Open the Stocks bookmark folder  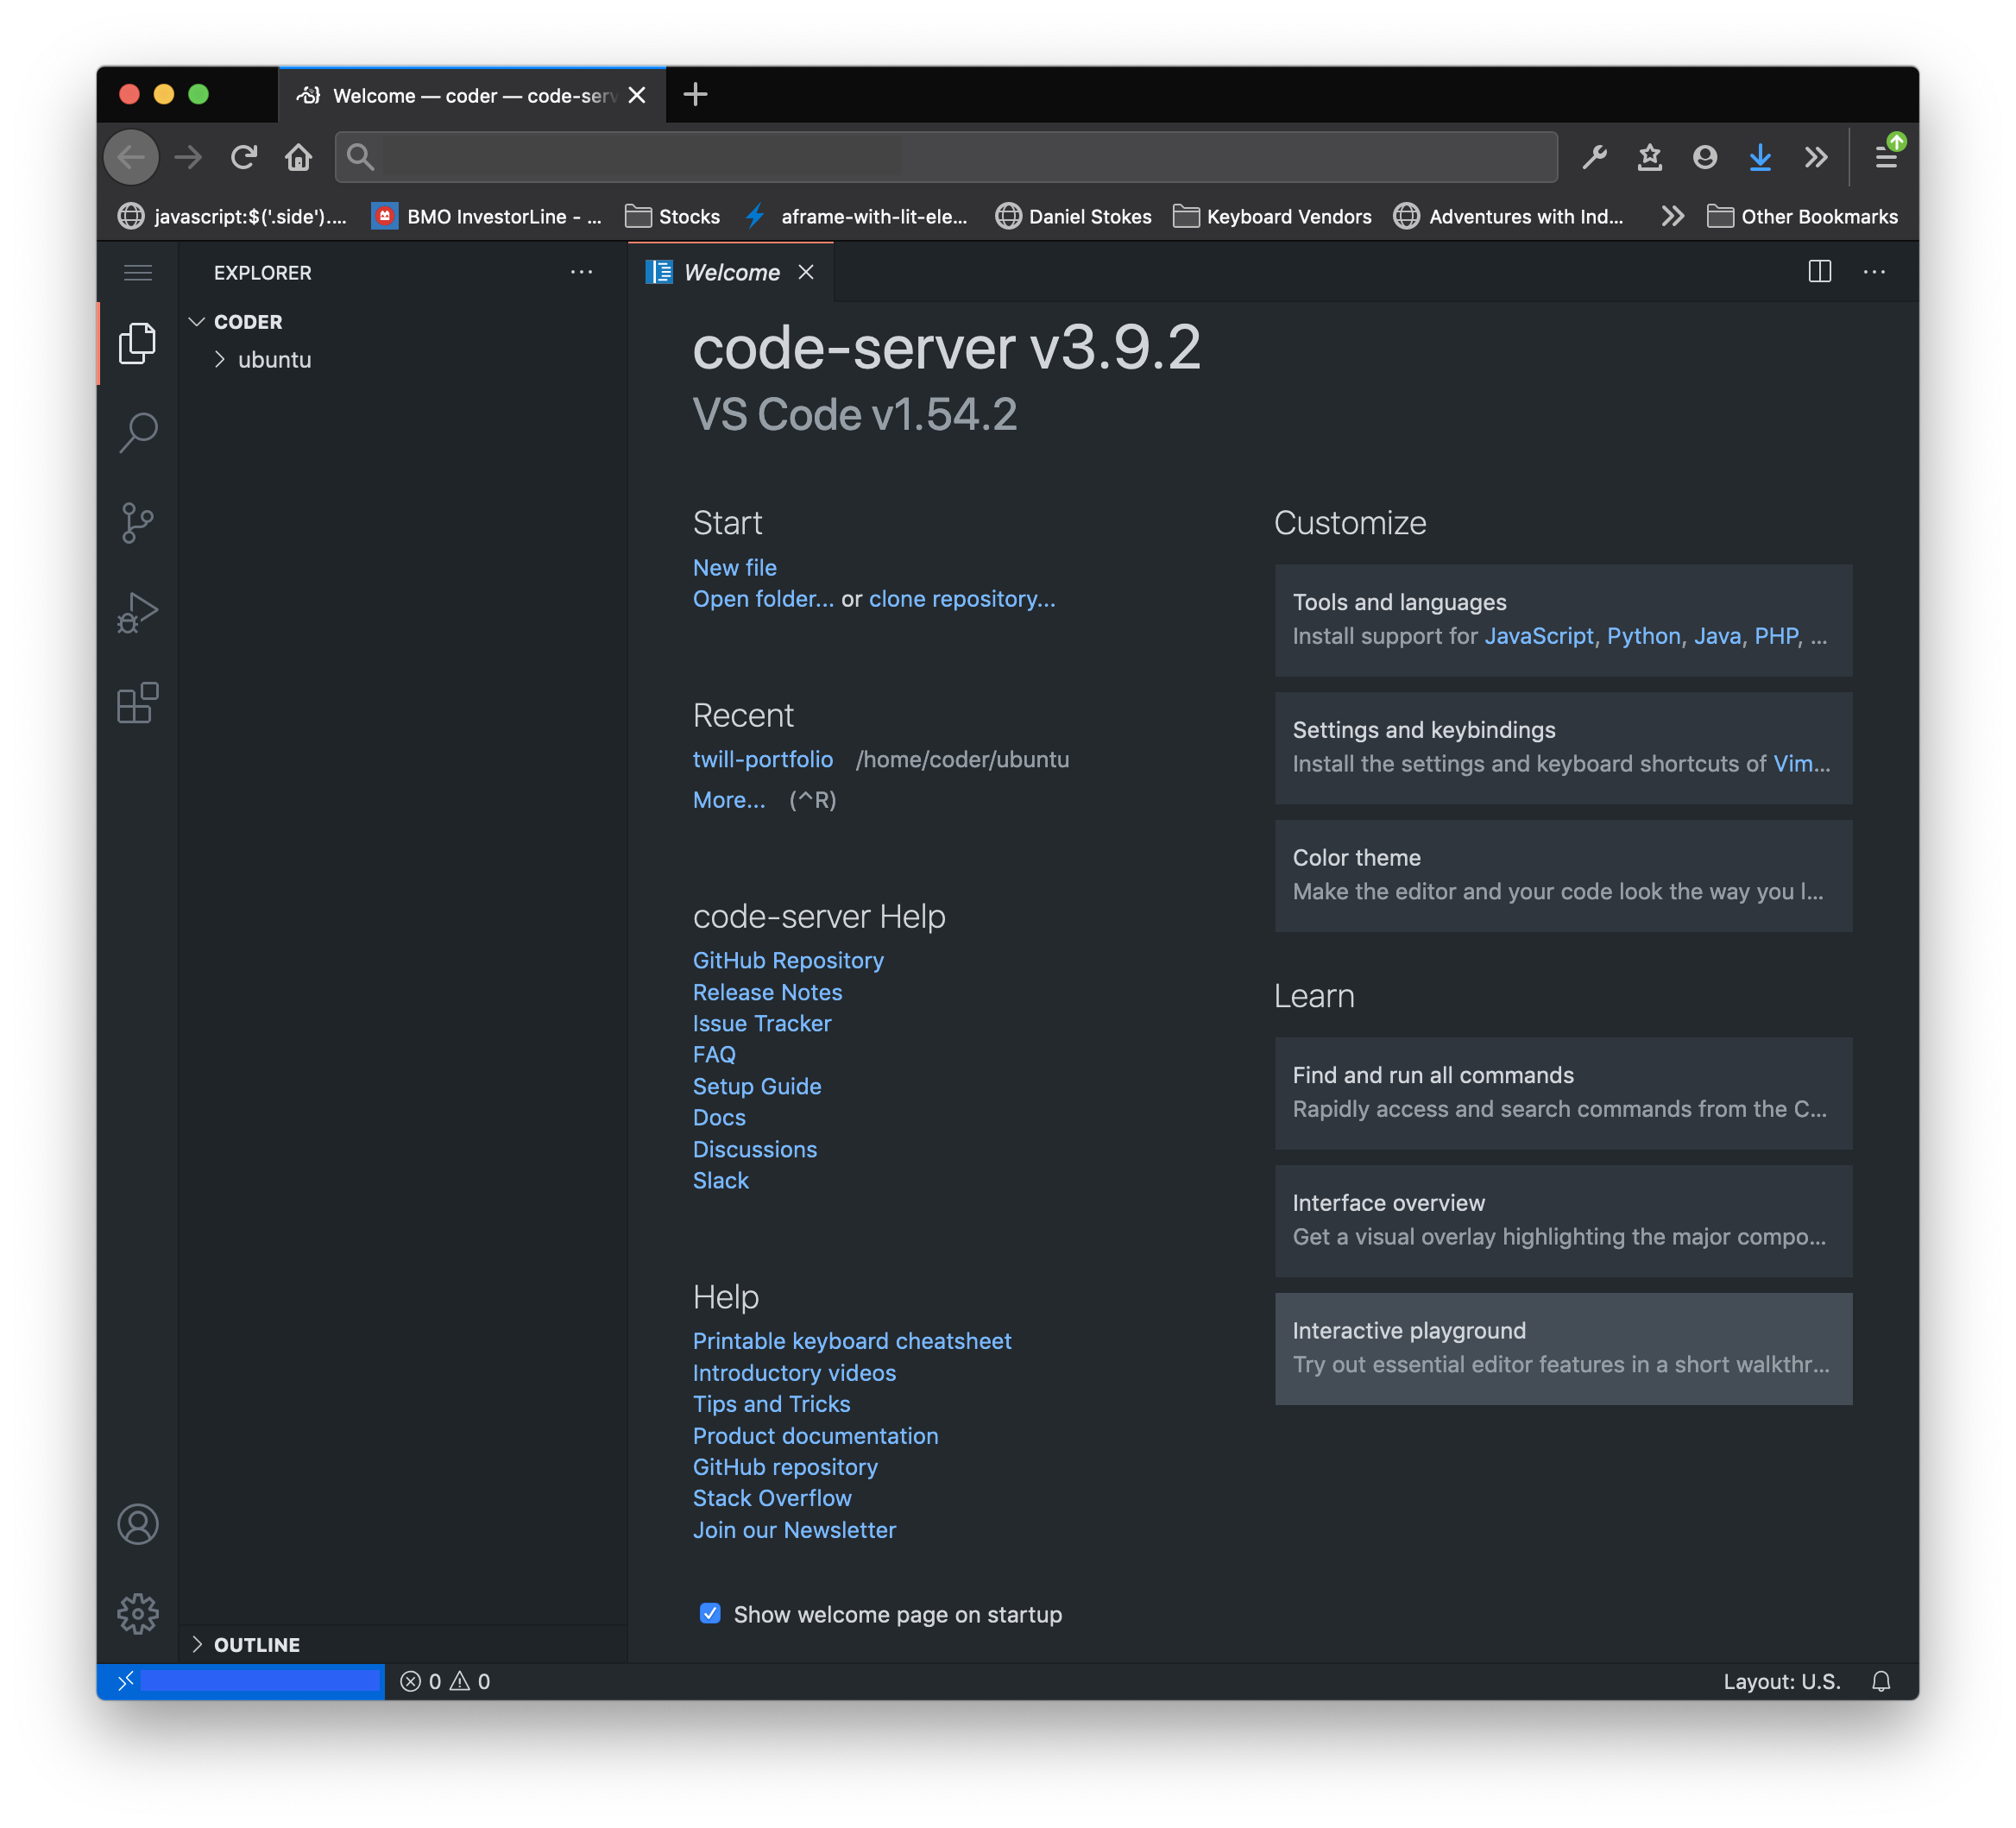point(672,216)
